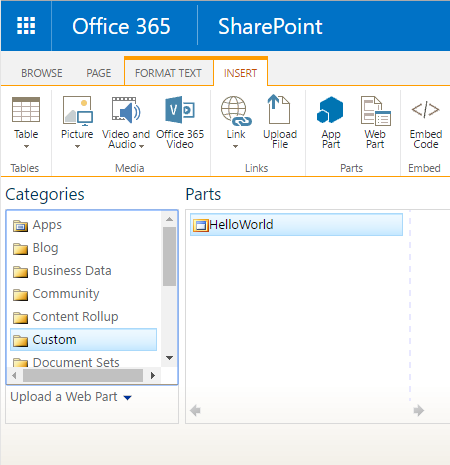Screen dimensions: 450x465
Task: Click the Categories horizontal scroll left arrow
Action: (x=14, y=376)
